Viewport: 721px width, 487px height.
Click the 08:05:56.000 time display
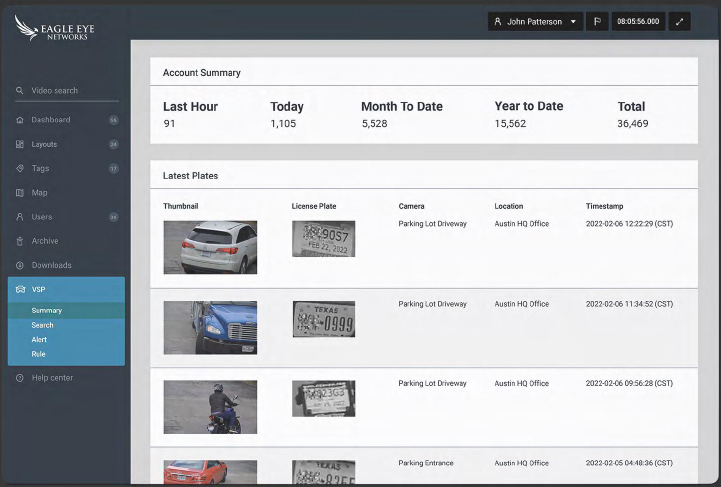coord(638,22)
